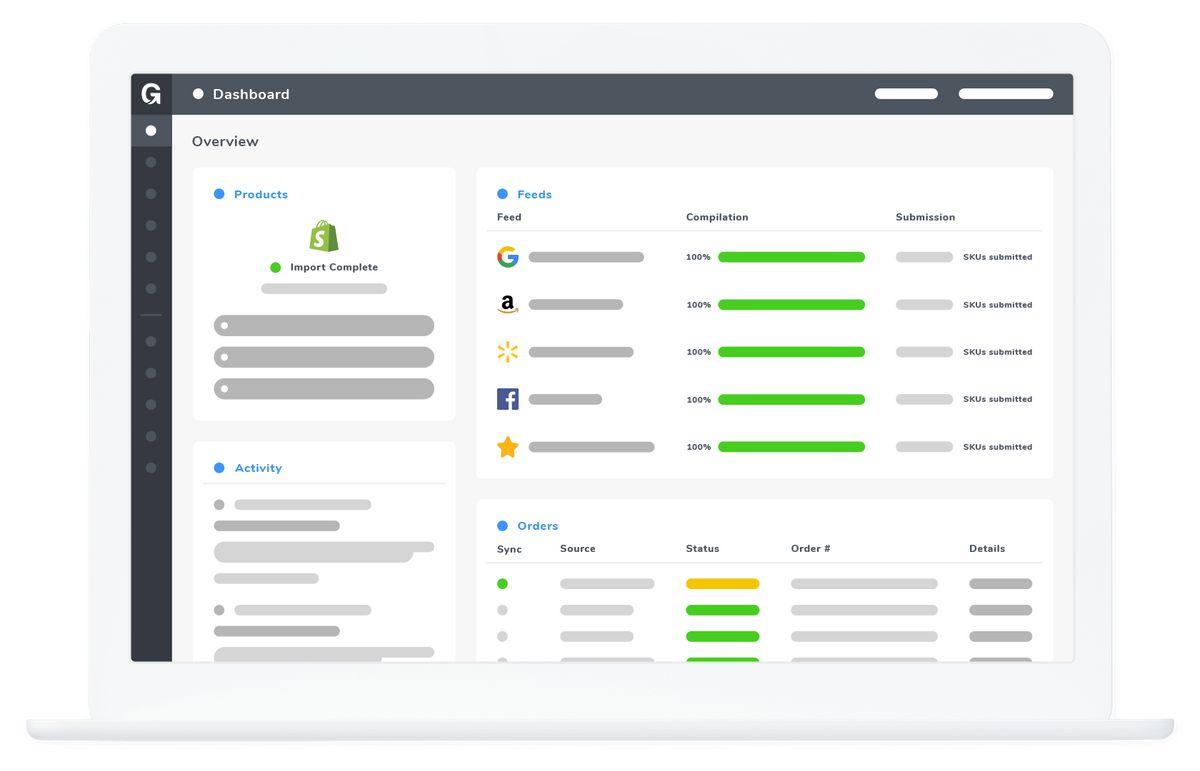Select the Facebook feed icon
Screen dimensions: 1200x771
[x=508, y=399]
